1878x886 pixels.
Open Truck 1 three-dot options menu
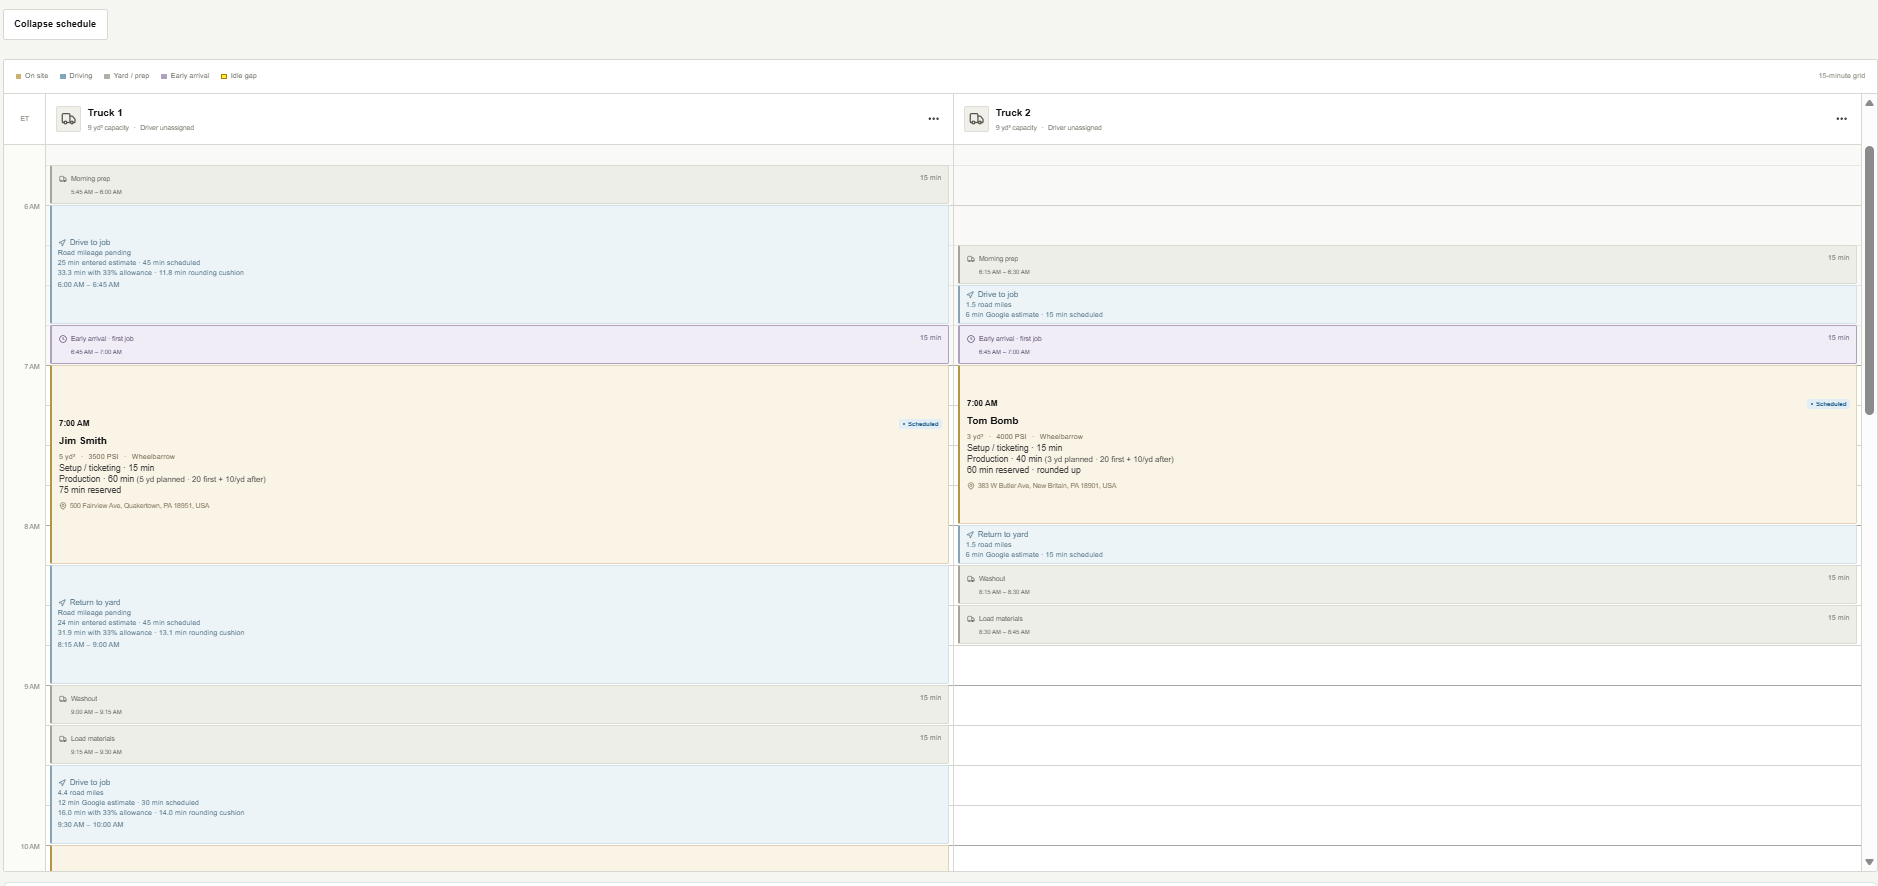(x=933, y=119)
